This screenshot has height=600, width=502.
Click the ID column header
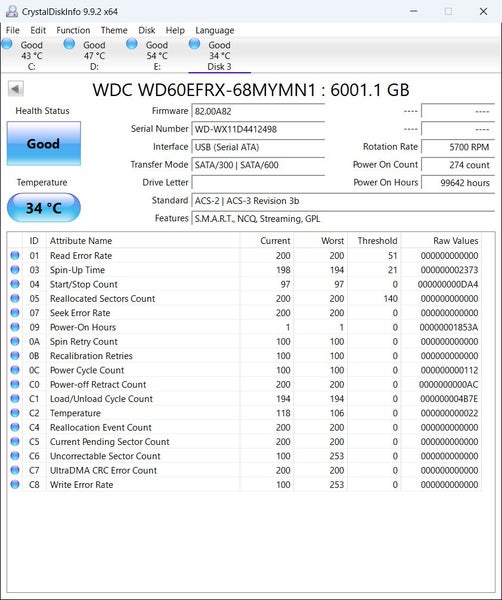(34, 241)
